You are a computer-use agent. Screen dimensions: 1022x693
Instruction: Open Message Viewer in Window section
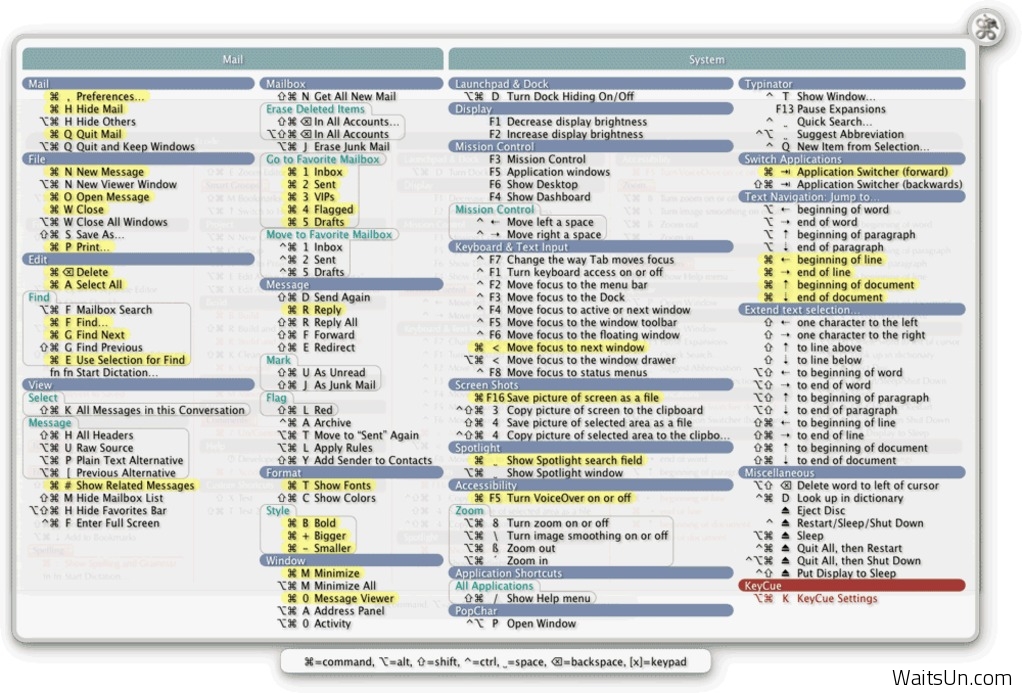click(x=354, y=598)
